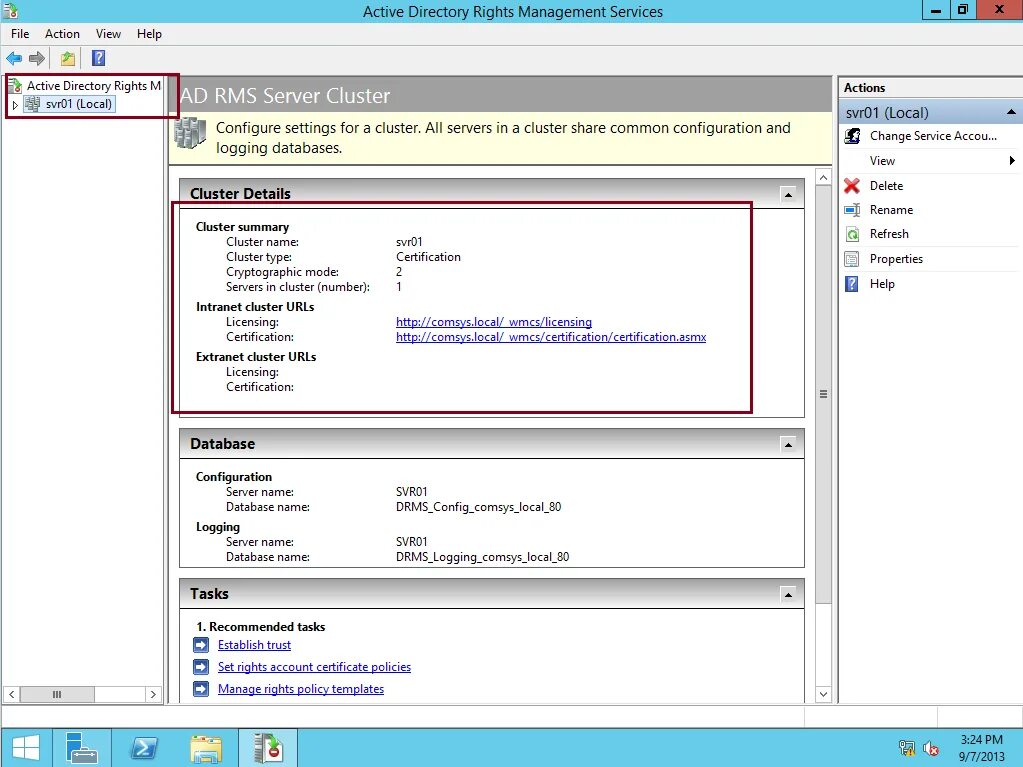Open the certification.asmx URL link
1023x767 pixels.
pyautogui.click(x=551, y=337)
